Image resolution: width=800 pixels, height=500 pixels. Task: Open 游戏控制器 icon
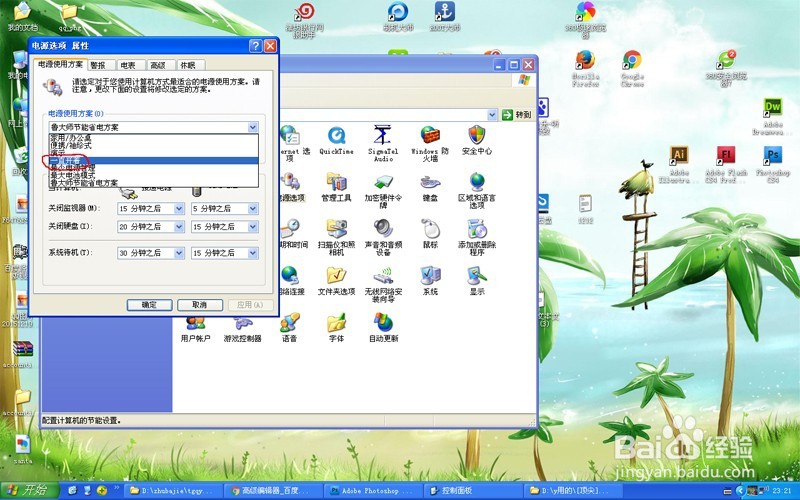point(242,328)
